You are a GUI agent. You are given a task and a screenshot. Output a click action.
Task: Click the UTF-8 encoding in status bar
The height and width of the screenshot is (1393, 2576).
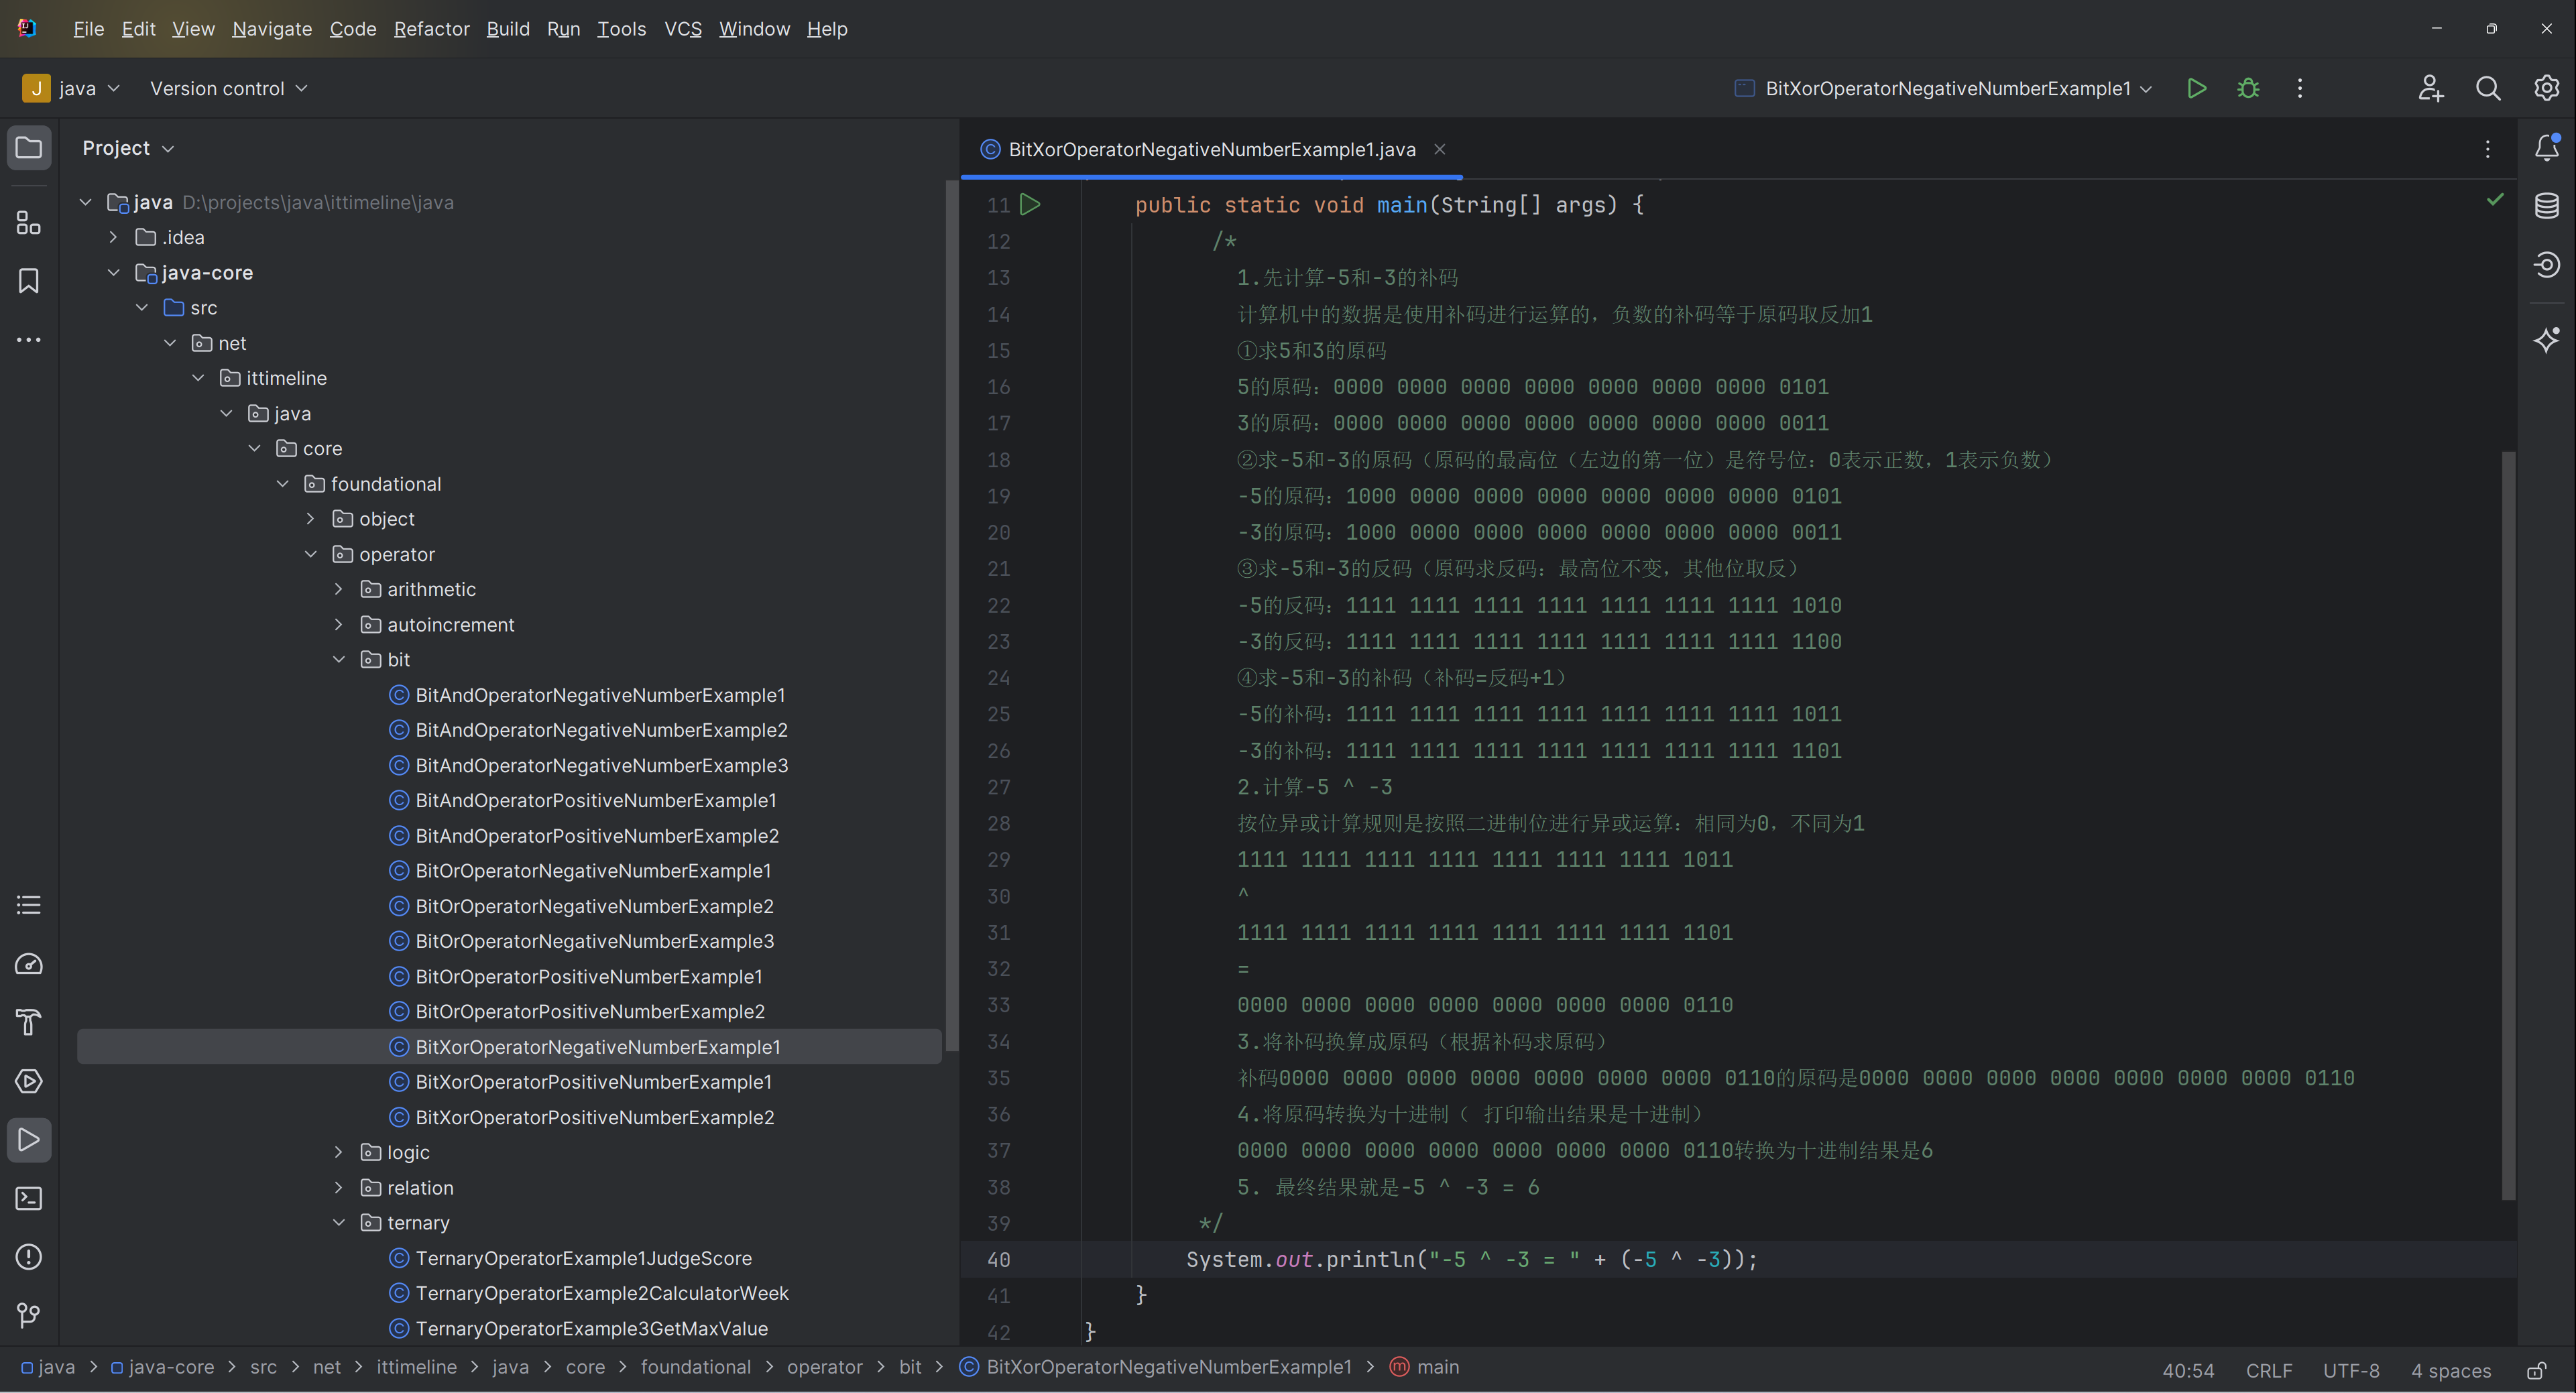[2350, 1370]
